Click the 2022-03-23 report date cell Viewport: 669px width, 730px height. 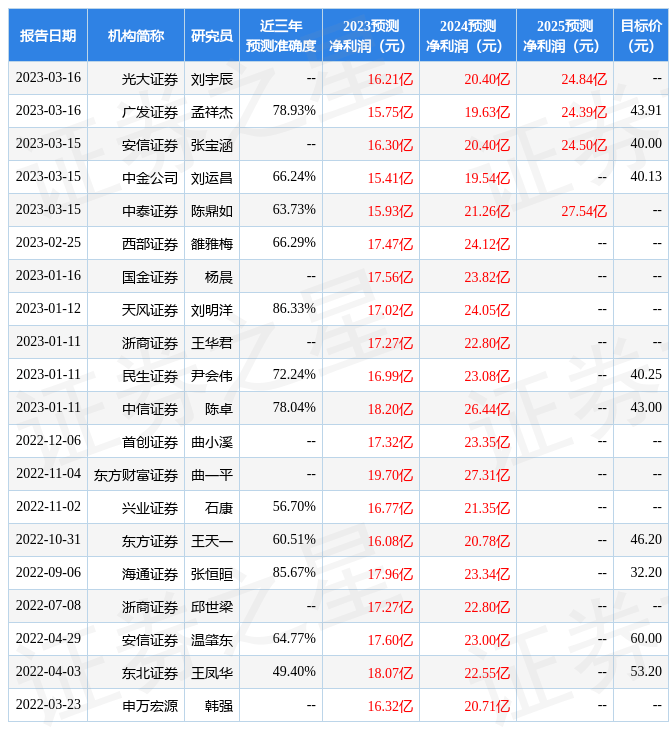pyautogui.click(x=48, y=705)
